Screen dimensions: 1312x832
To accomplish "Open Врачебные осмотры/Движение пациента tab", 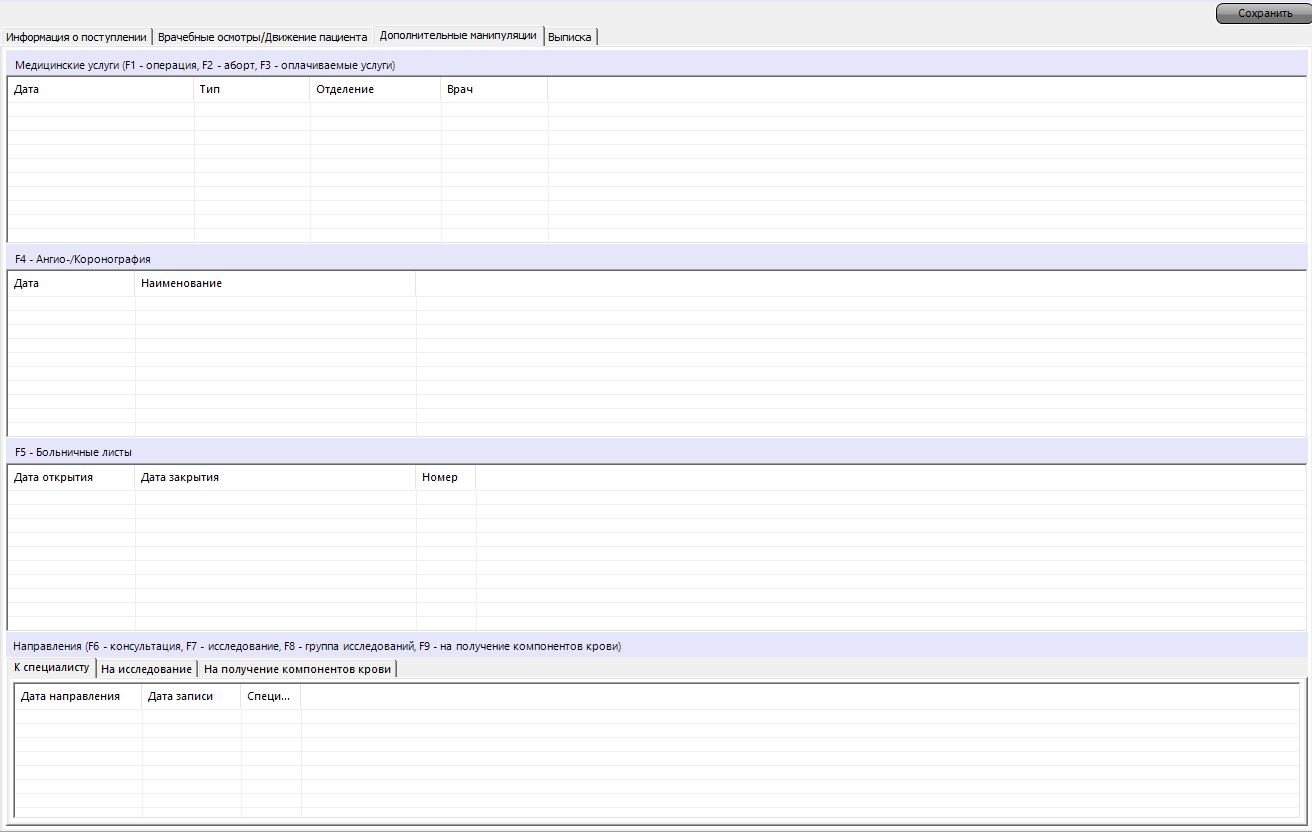I will pos(263,37).
